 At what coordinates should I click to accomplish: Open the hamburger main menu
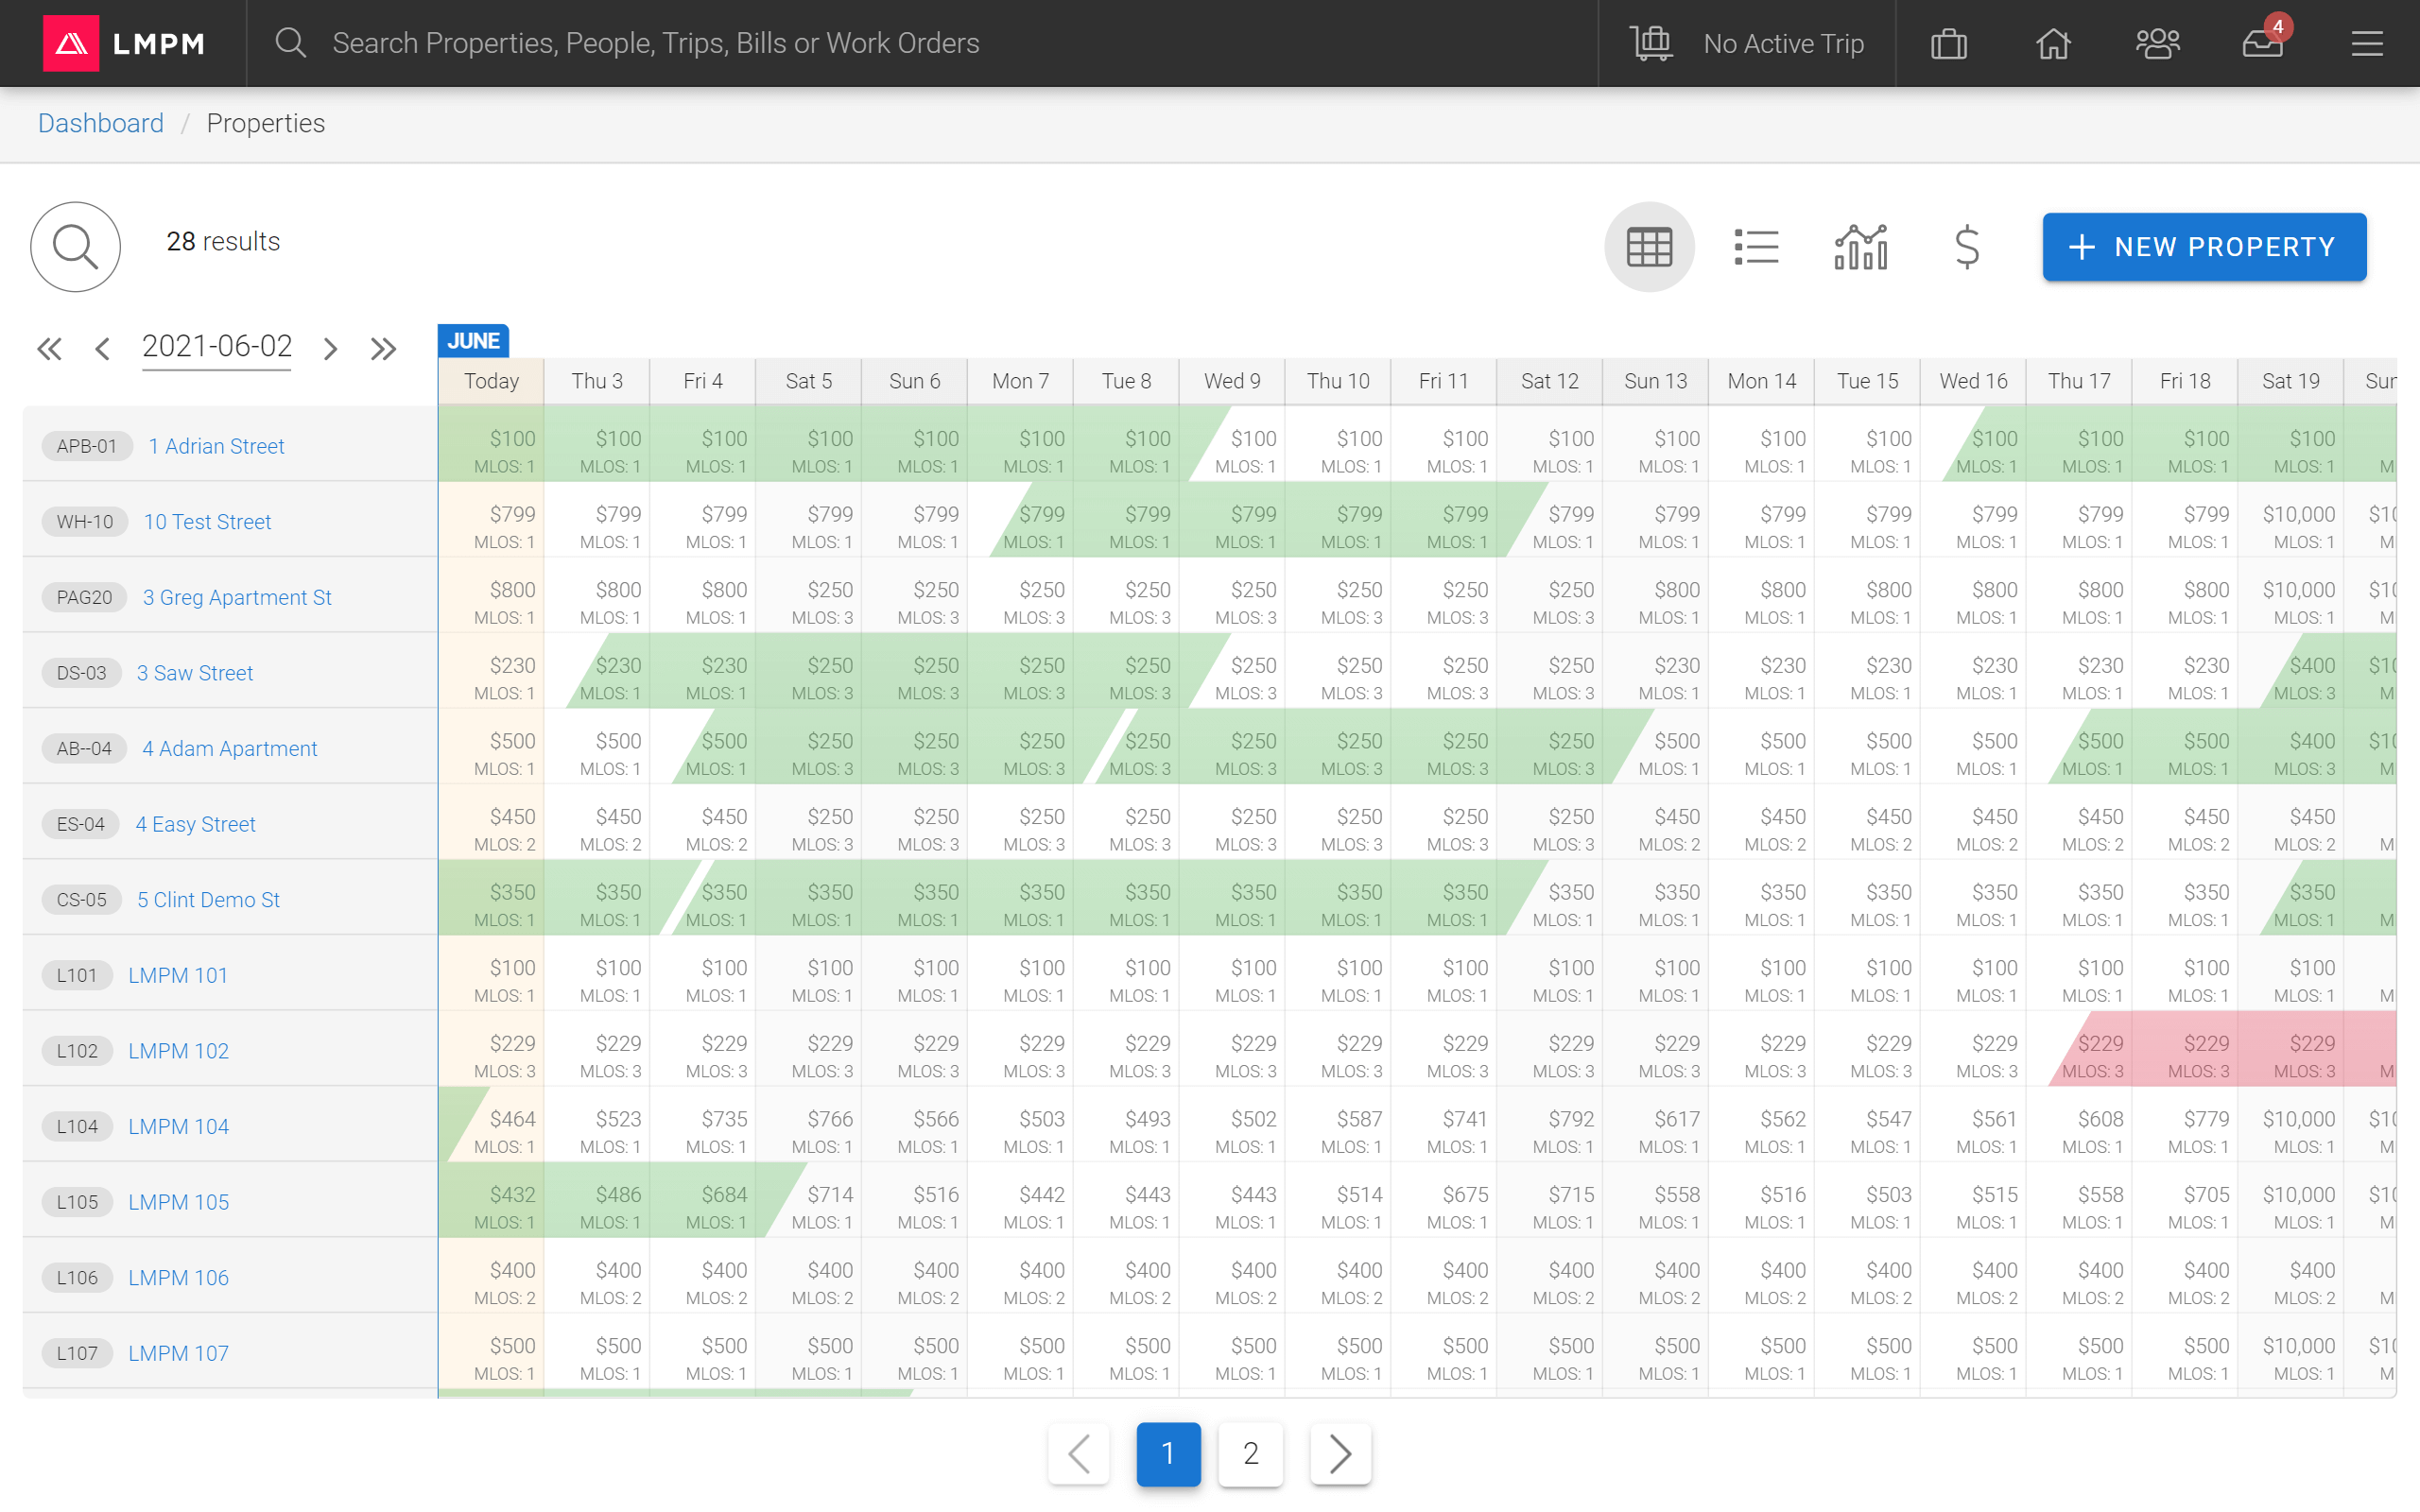click(x=2367, y=43)
